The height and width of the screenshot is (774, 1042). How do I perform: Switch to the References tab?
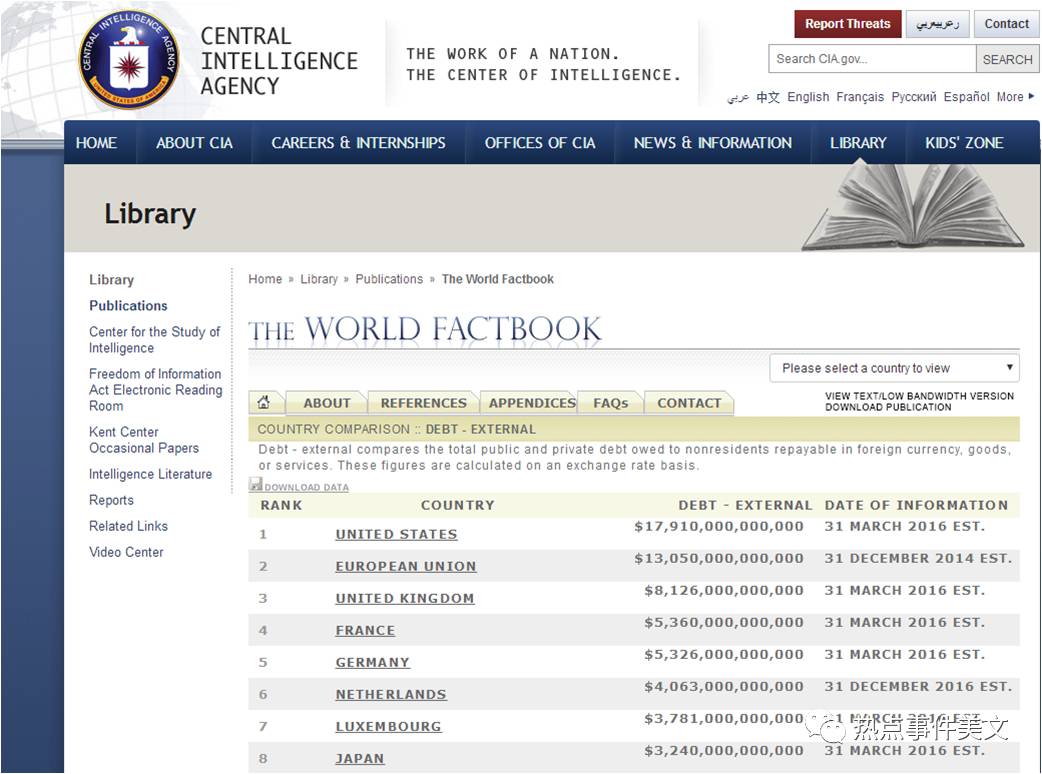(x=423, y=403)
